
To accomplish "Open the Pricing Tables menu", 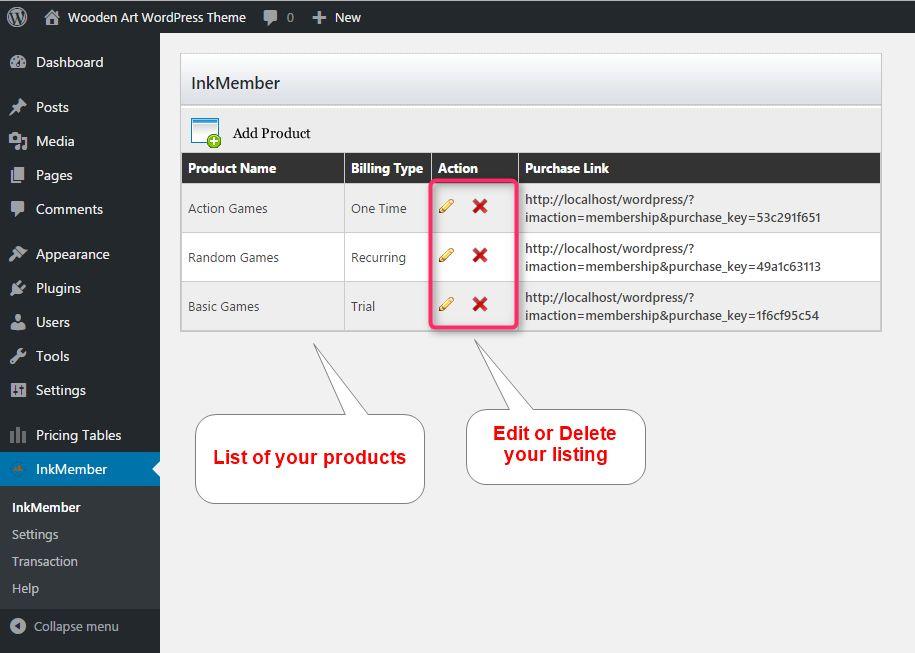I will click(80, 435).
